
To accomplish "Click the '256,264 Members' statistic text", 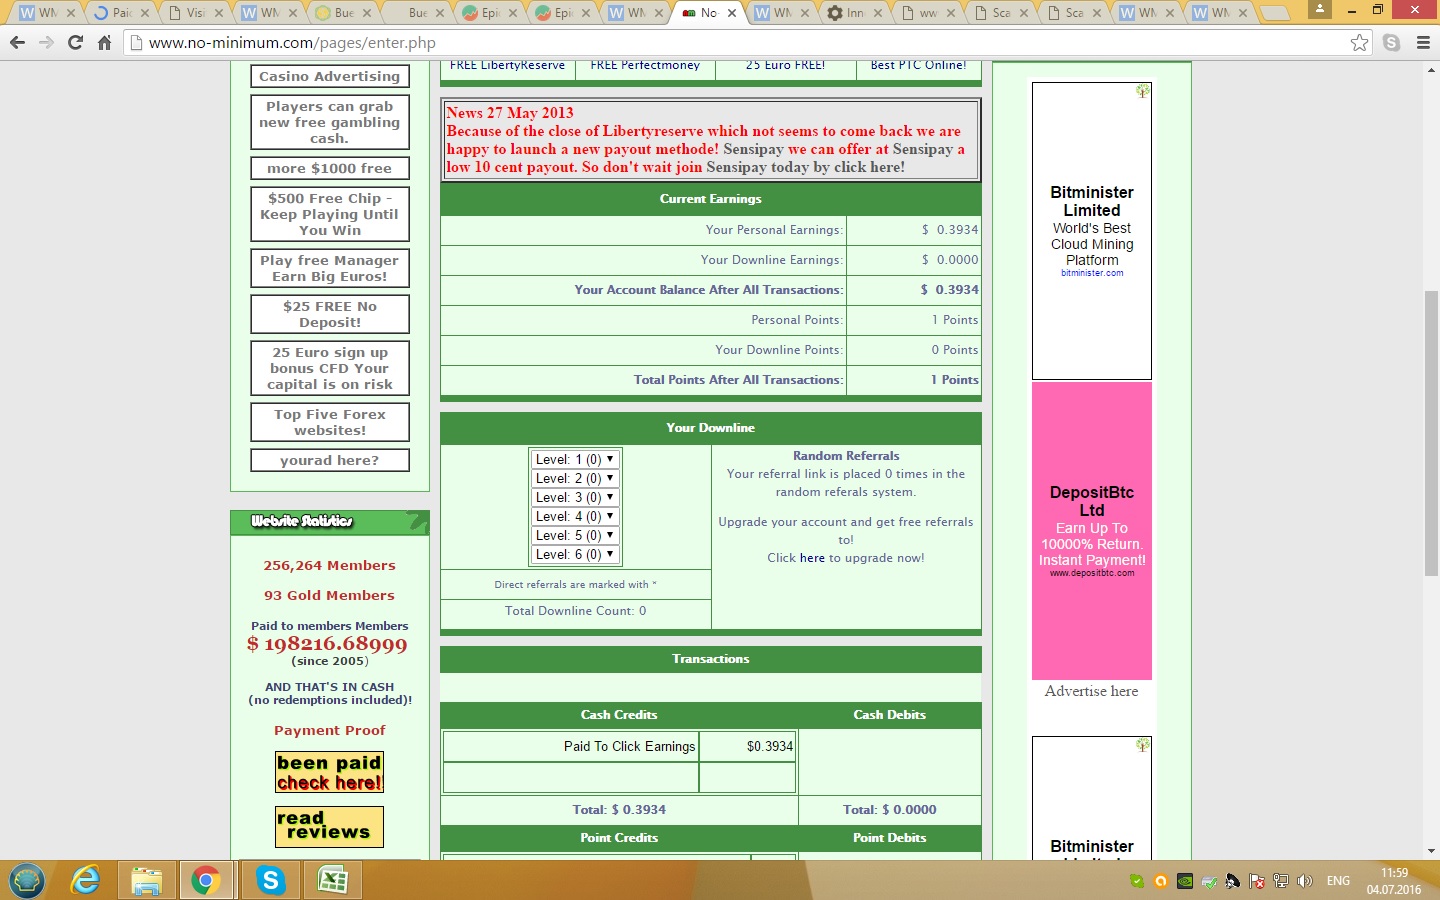I will coord(329,565).
